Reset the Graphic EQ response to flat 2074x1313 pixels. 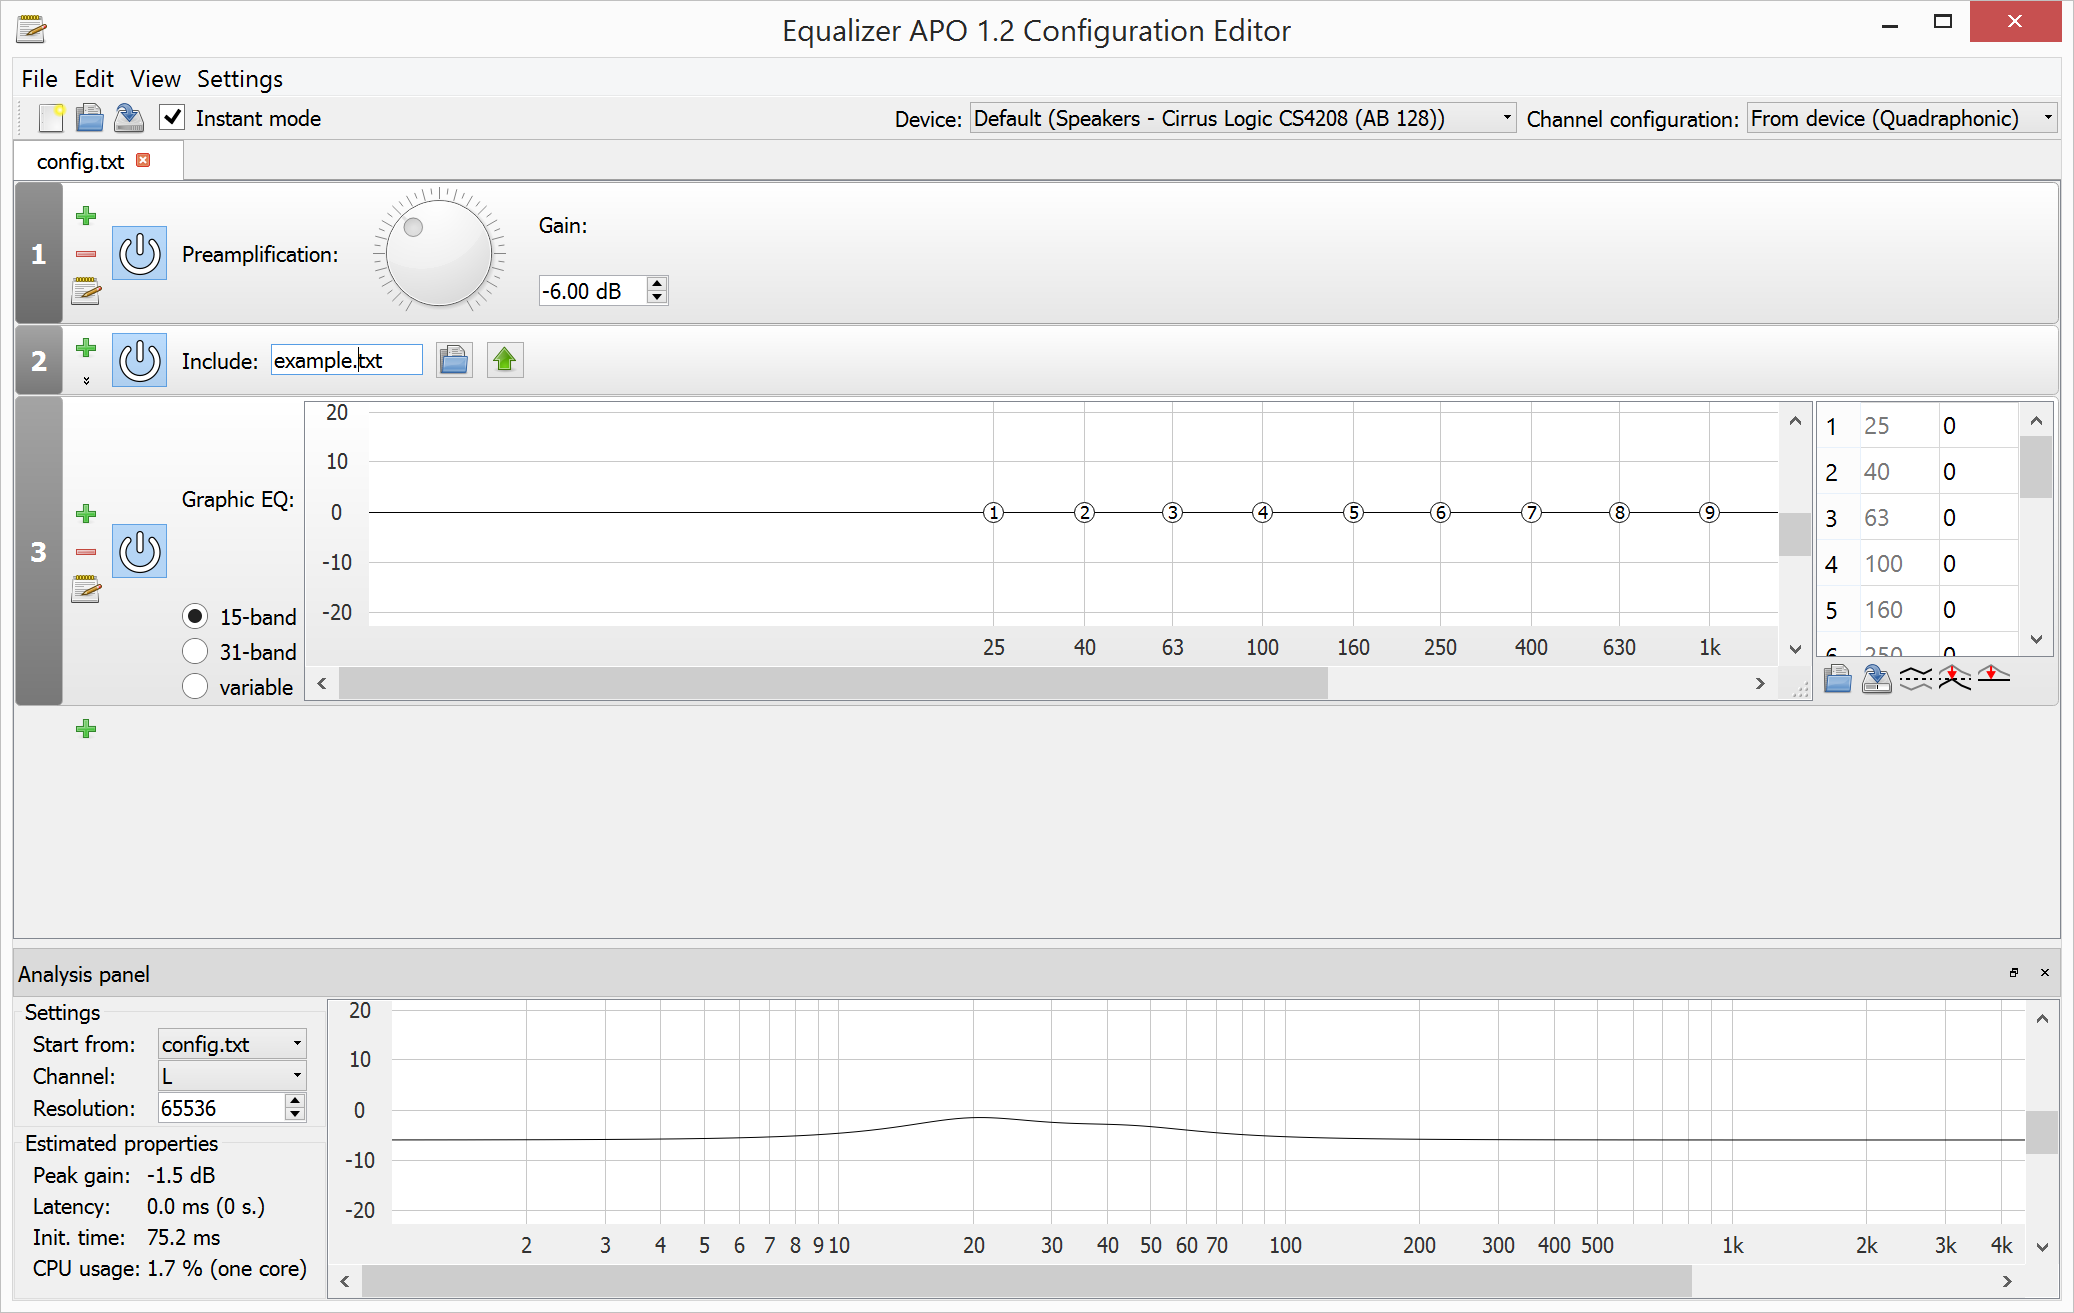tap(1993, 676)
